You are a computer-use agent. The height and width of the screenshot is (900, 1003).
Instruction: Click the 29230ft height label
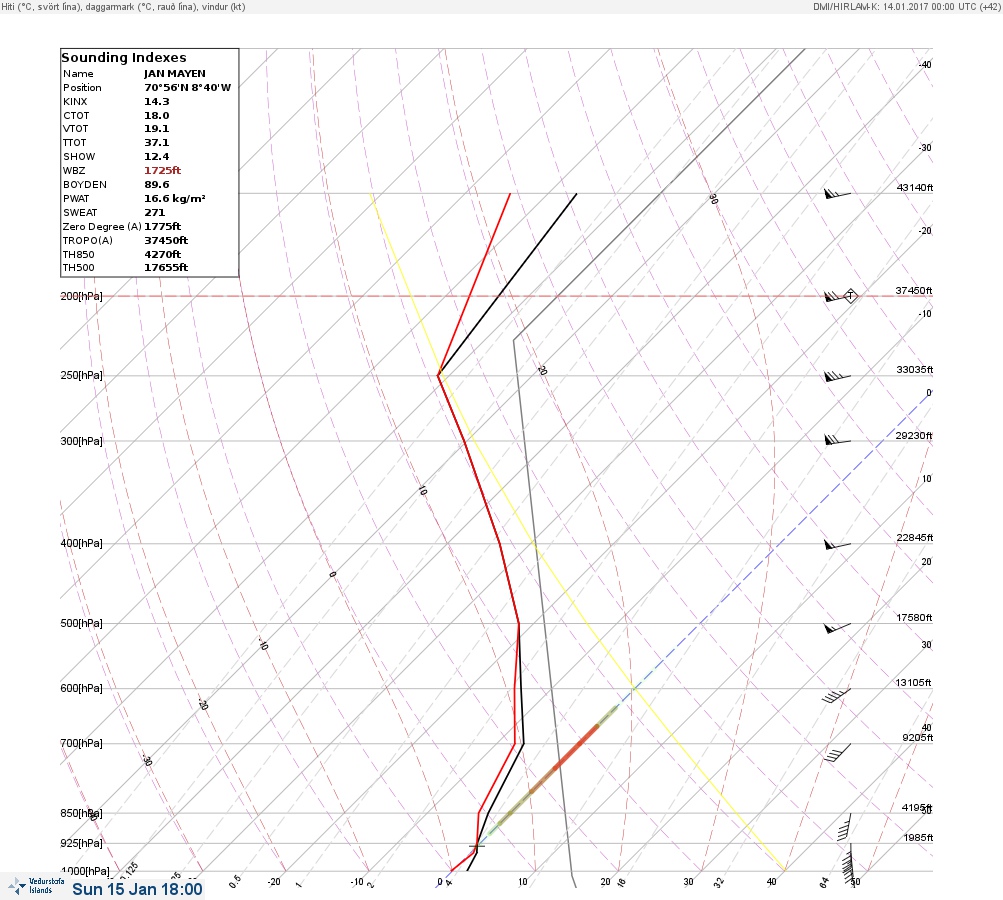click(x=914, y=436)
